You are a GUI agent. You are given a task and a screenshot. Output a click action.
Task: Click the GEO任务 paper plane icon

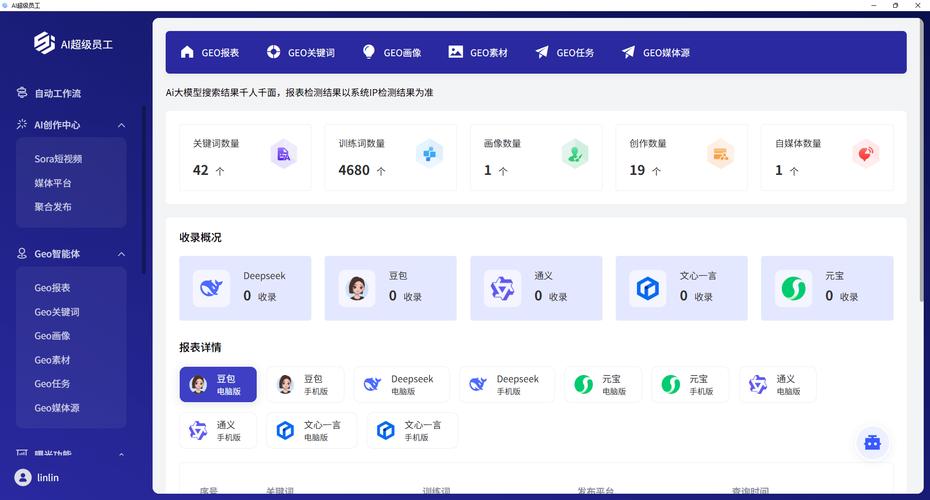coord(542,52)
